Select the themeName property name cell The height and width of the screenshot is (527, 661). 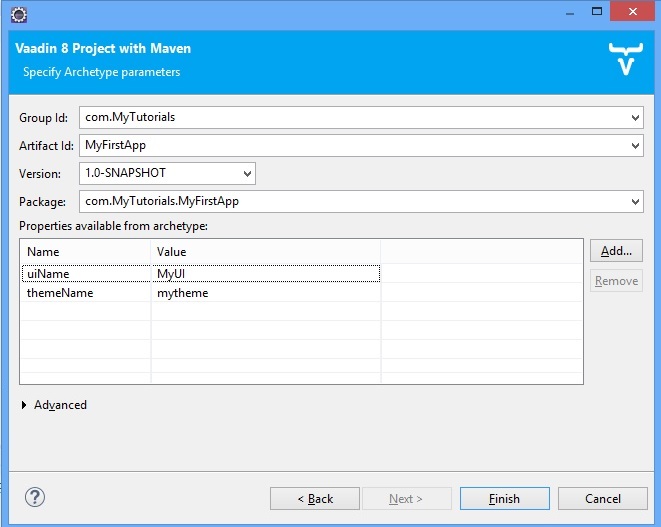[x=86, y=293]
